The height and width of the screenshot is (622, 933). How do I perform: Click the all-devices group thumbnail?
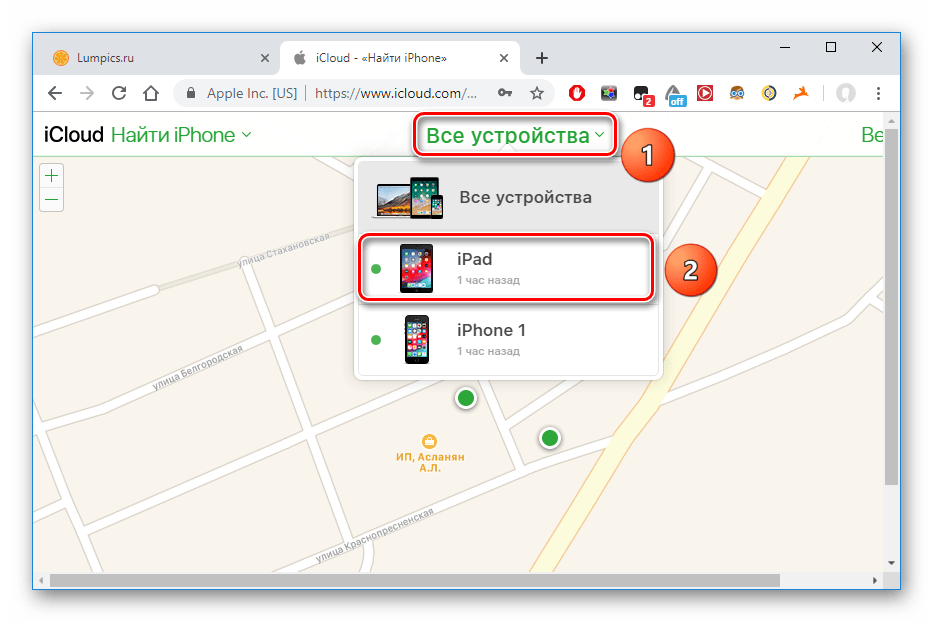pyautogui.click(x=409, y=198)
